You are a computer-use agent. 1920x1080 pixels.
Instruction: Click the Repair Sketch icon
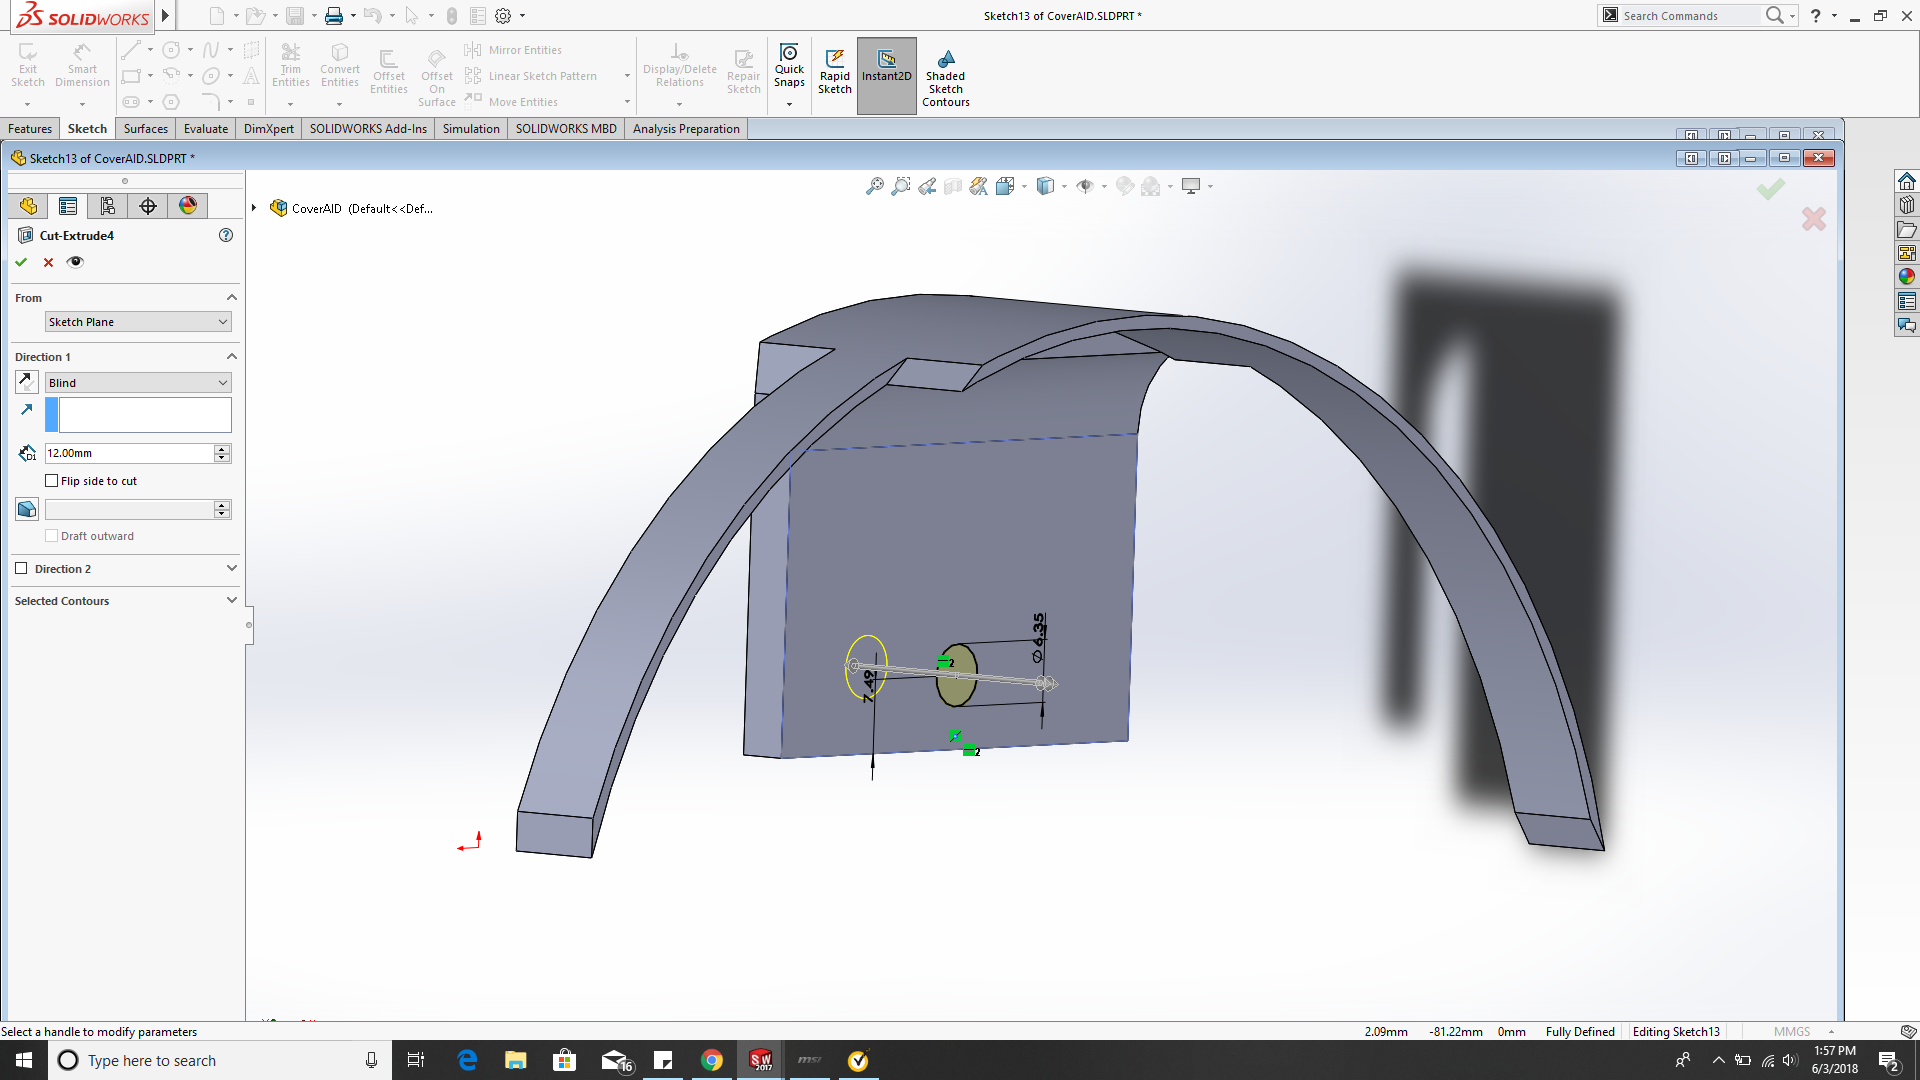point(743,72)
